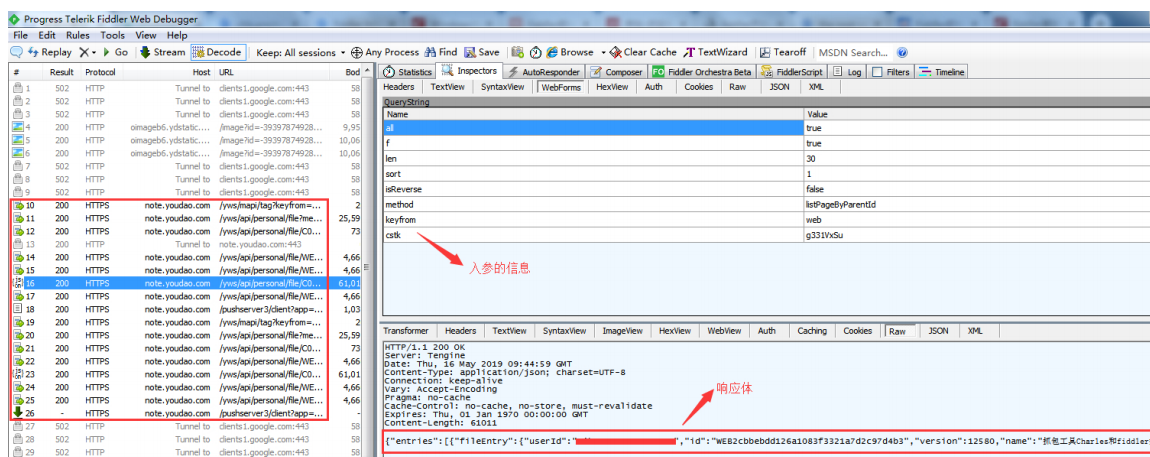Click the QueryString Name column header
Viewport: 1150px width, 457px height.
click(593, 114)
